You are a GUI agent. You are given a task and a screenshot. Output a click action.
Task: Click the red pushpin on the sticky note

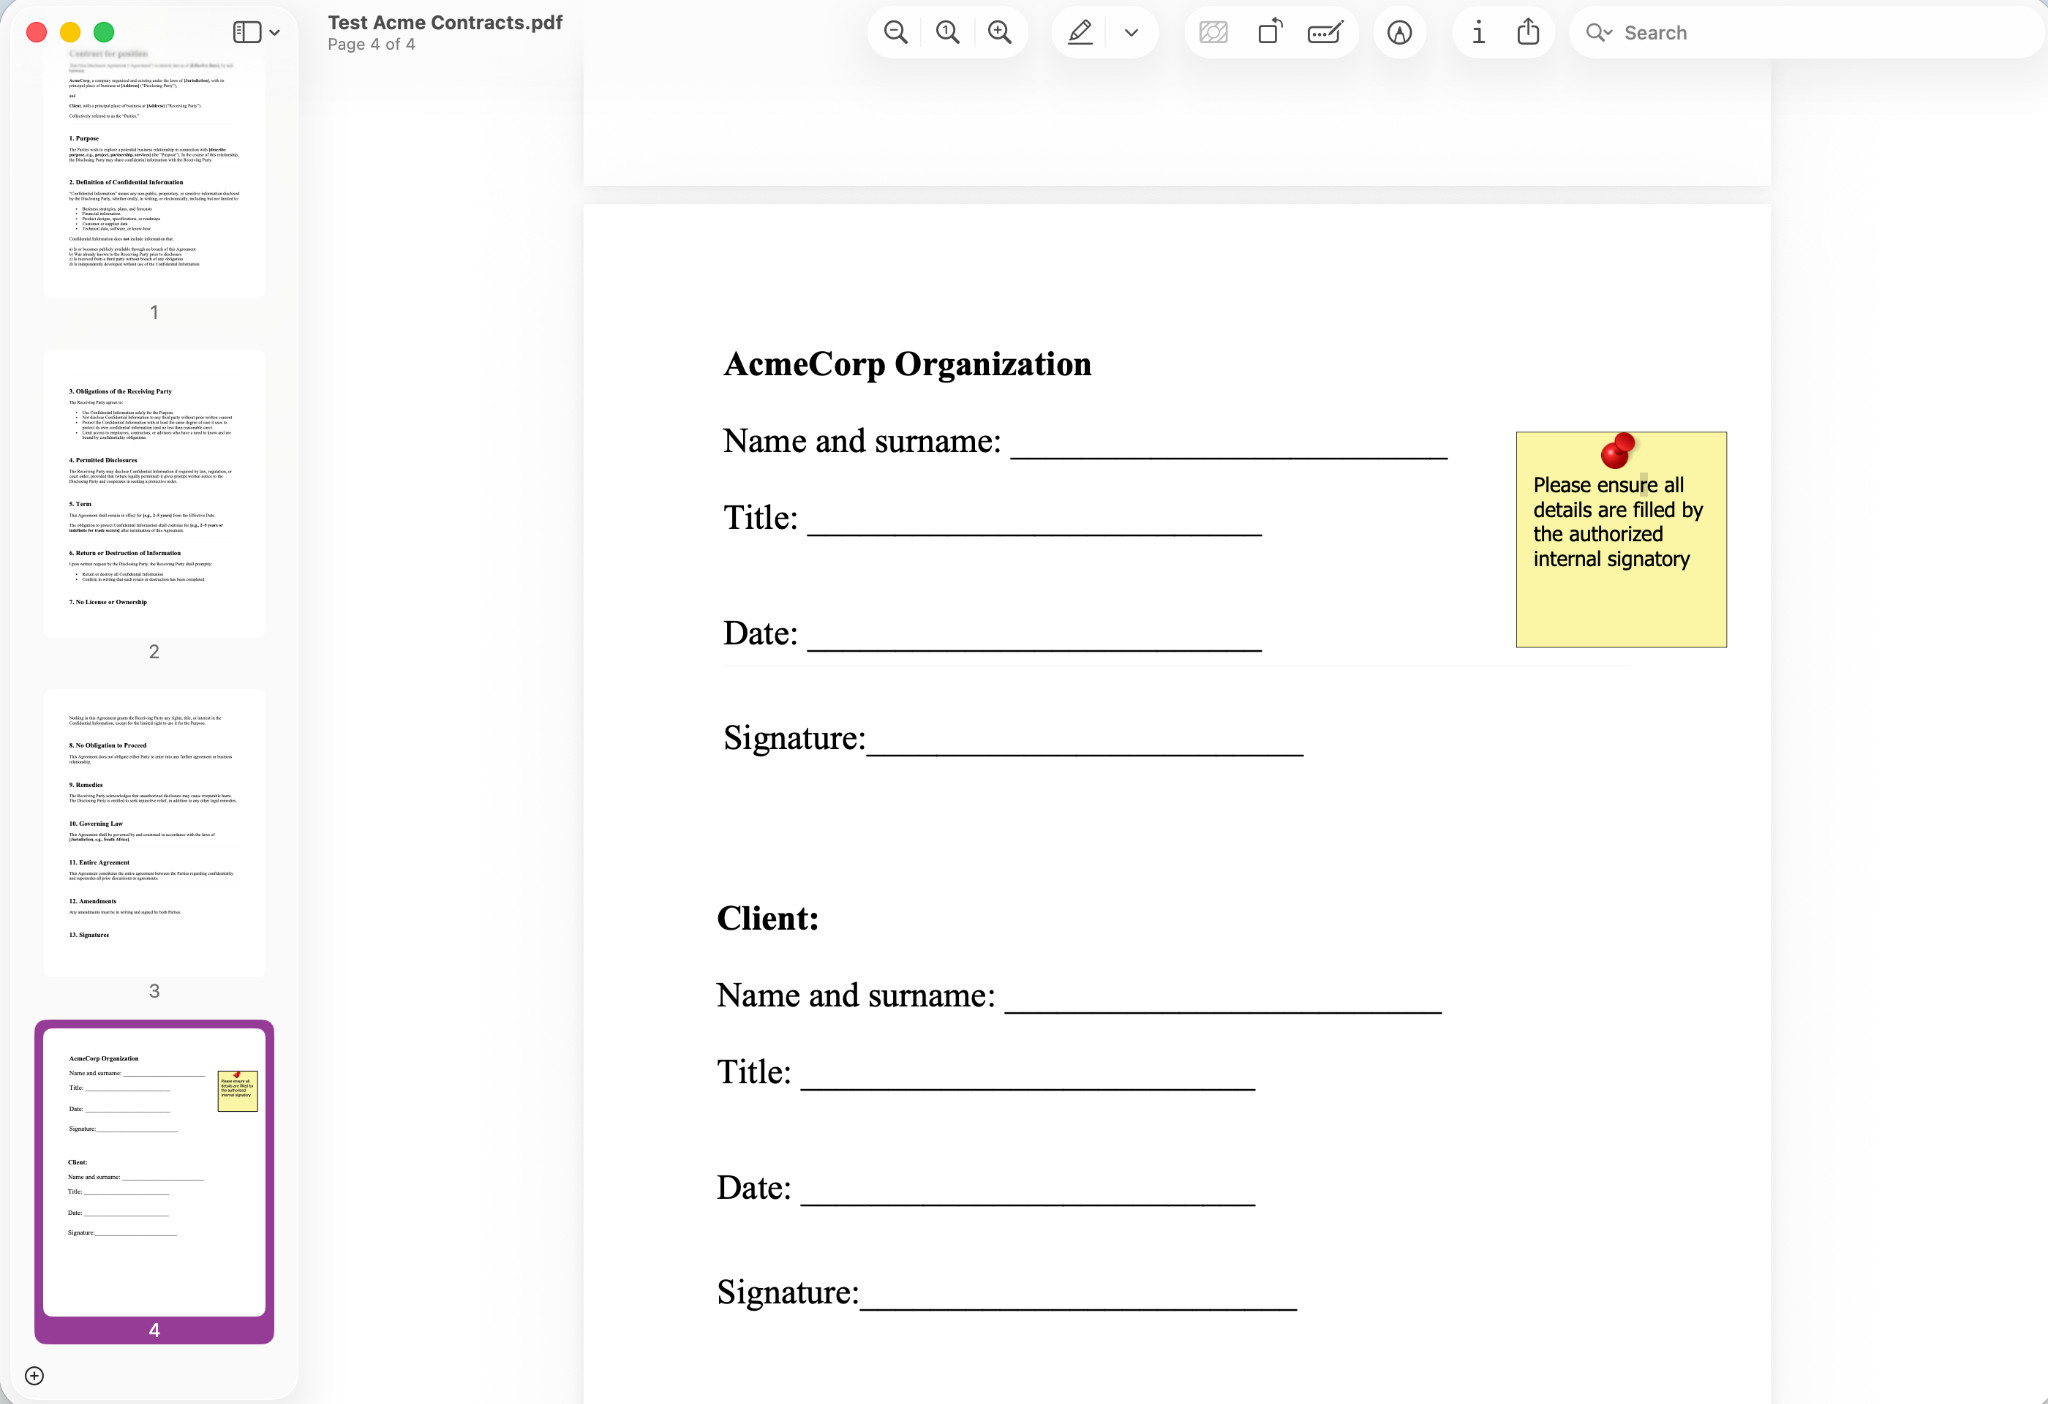click(1617, 451)
